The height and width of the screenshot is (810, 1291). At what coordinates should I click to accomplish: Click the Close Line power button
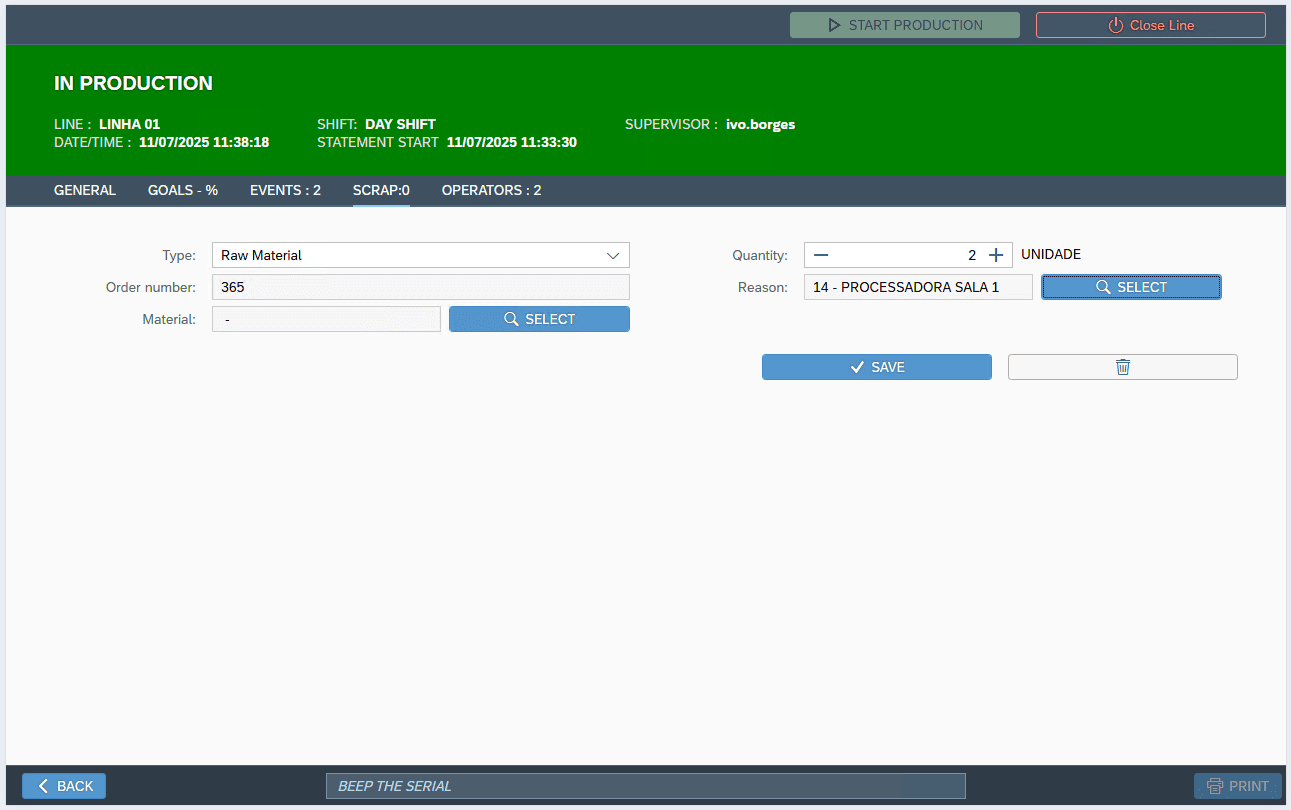(x=1150, y=25)
